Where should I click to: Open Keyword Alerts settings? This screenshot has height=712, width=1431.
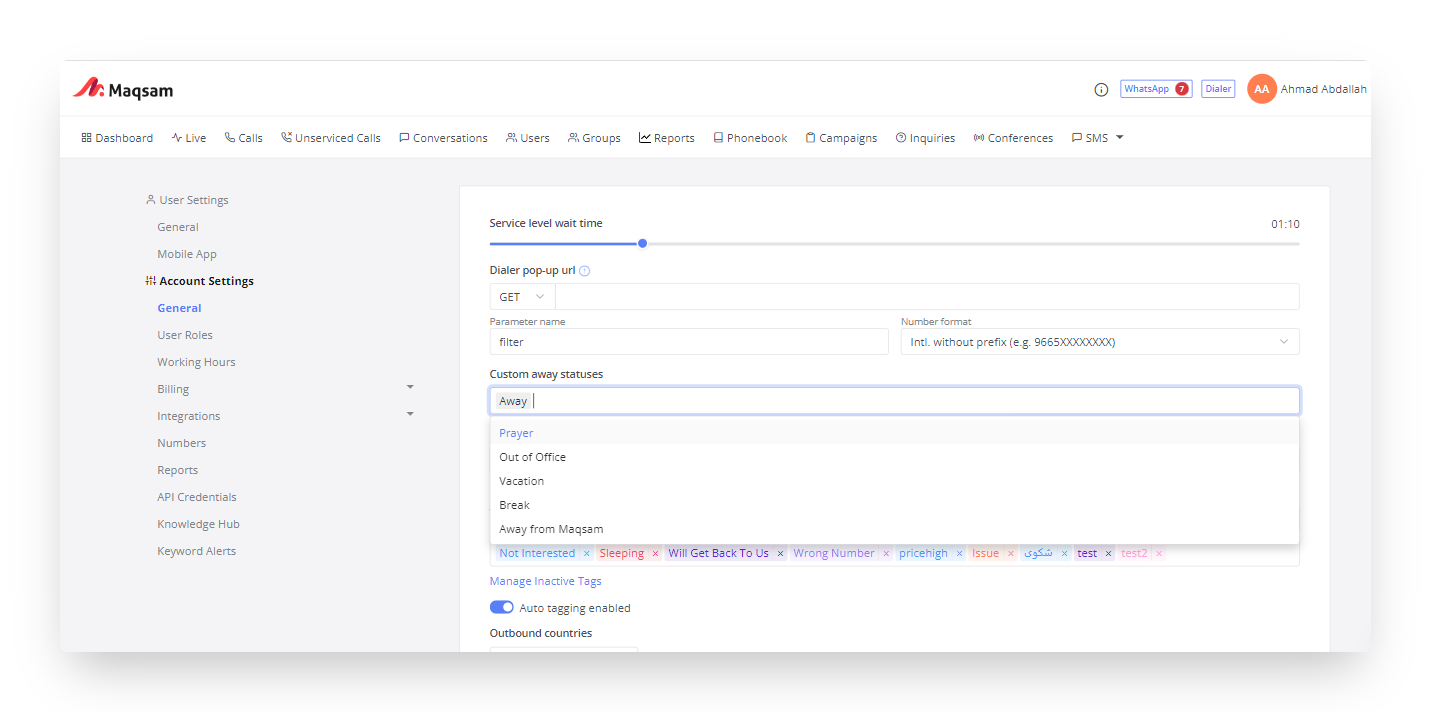pyautogui.click(x=196, y=551)
